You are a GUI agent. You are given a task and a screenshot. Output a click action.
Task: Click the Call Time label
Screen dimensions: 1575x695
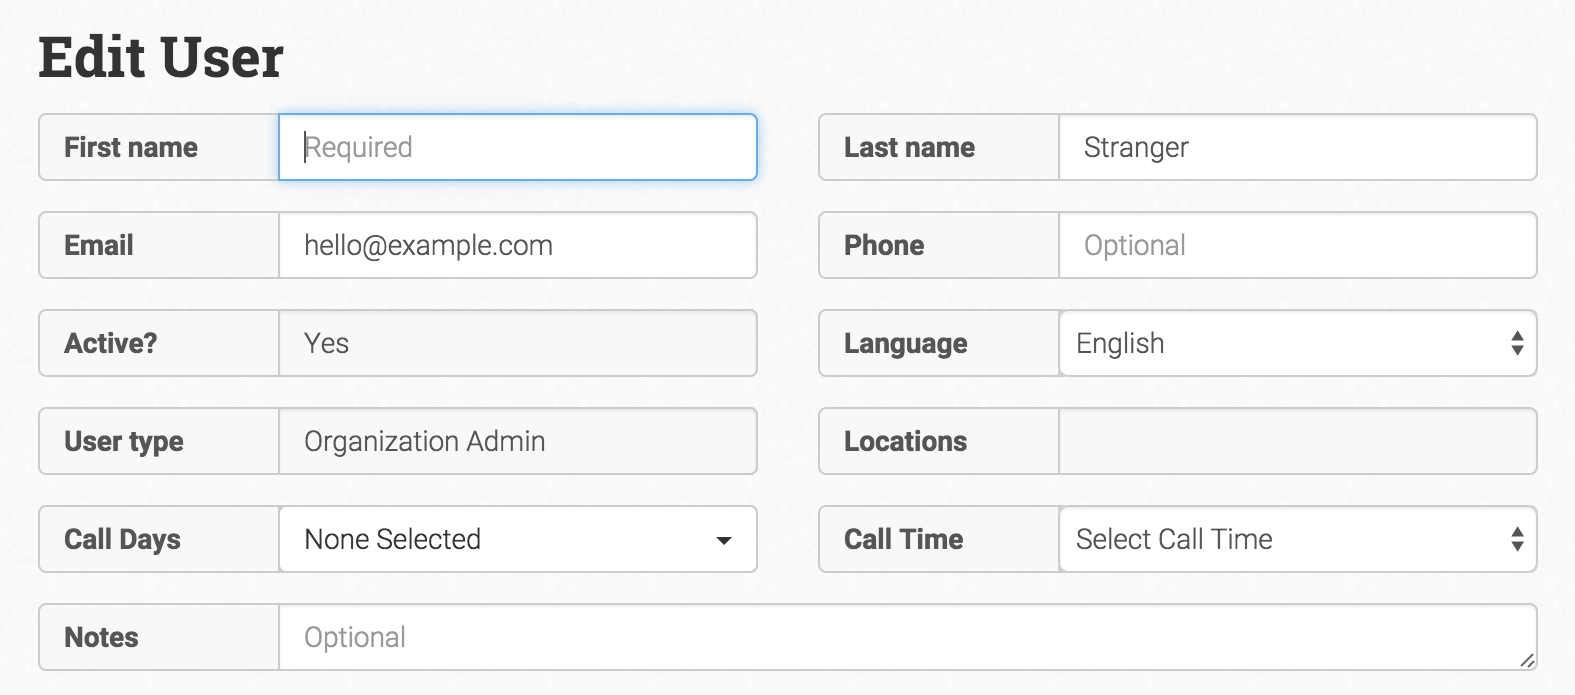[904, 539]
